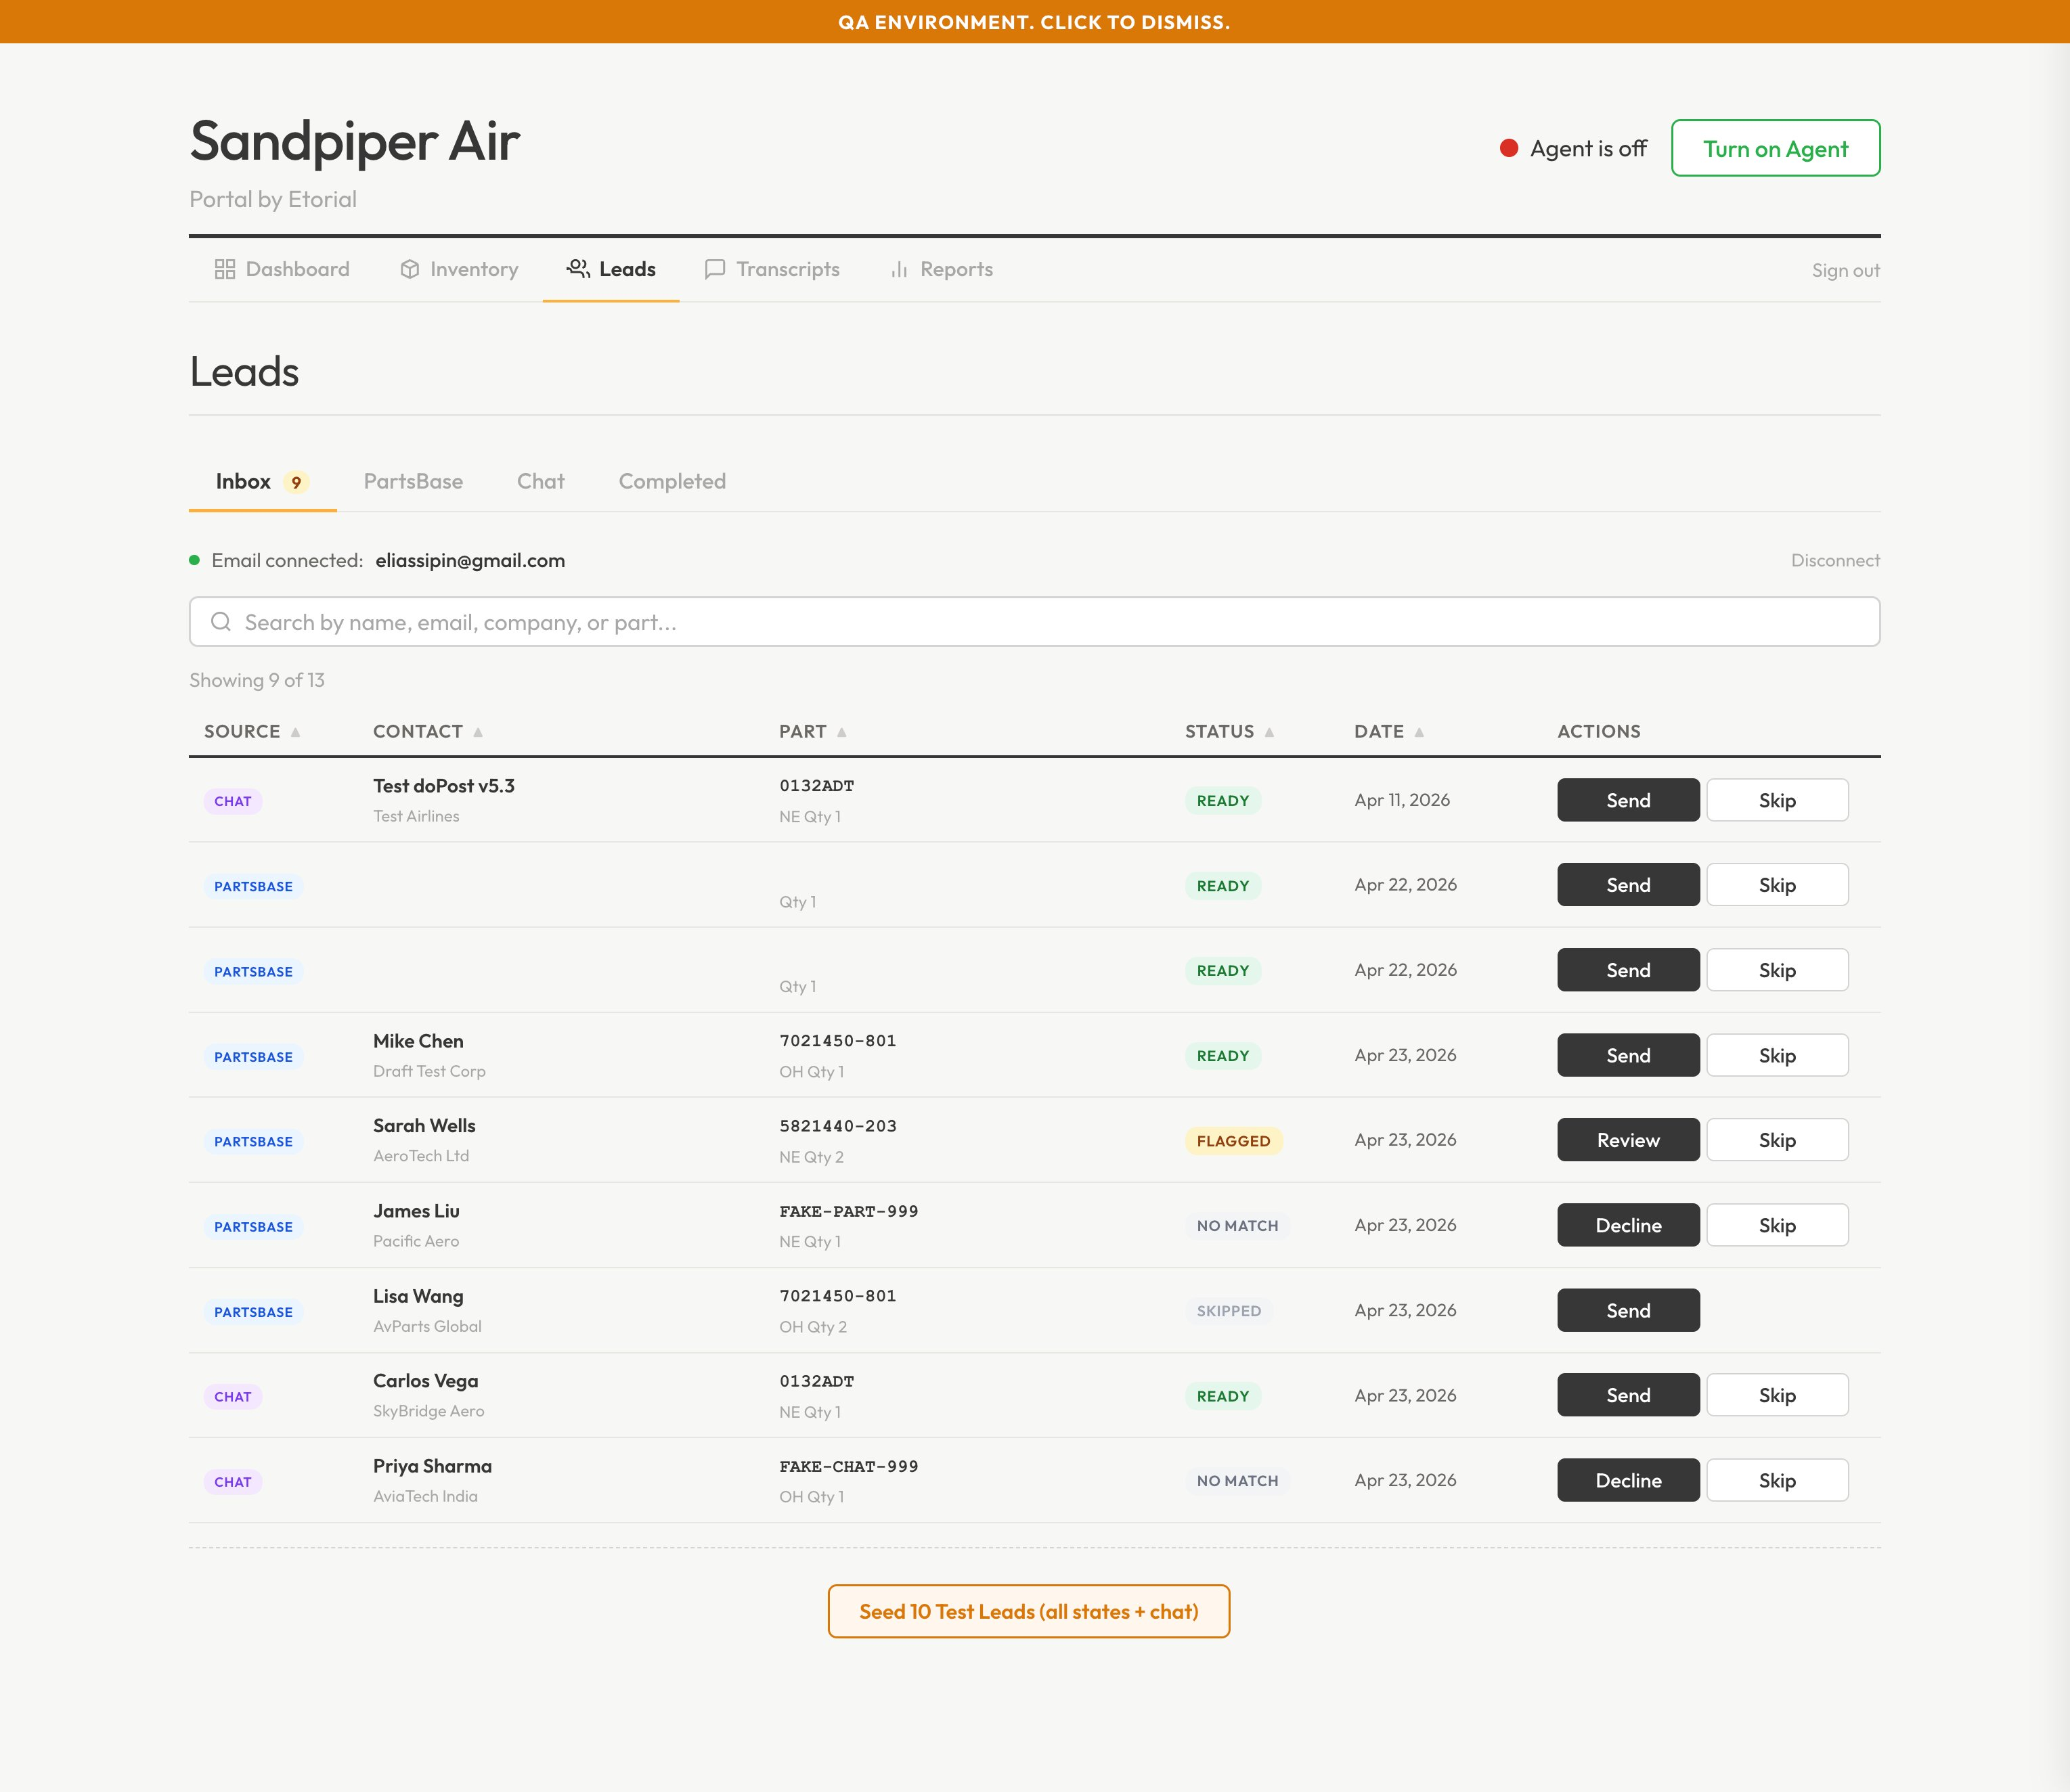
Task: Open the Inventory tab
Action: coord(459,269)
